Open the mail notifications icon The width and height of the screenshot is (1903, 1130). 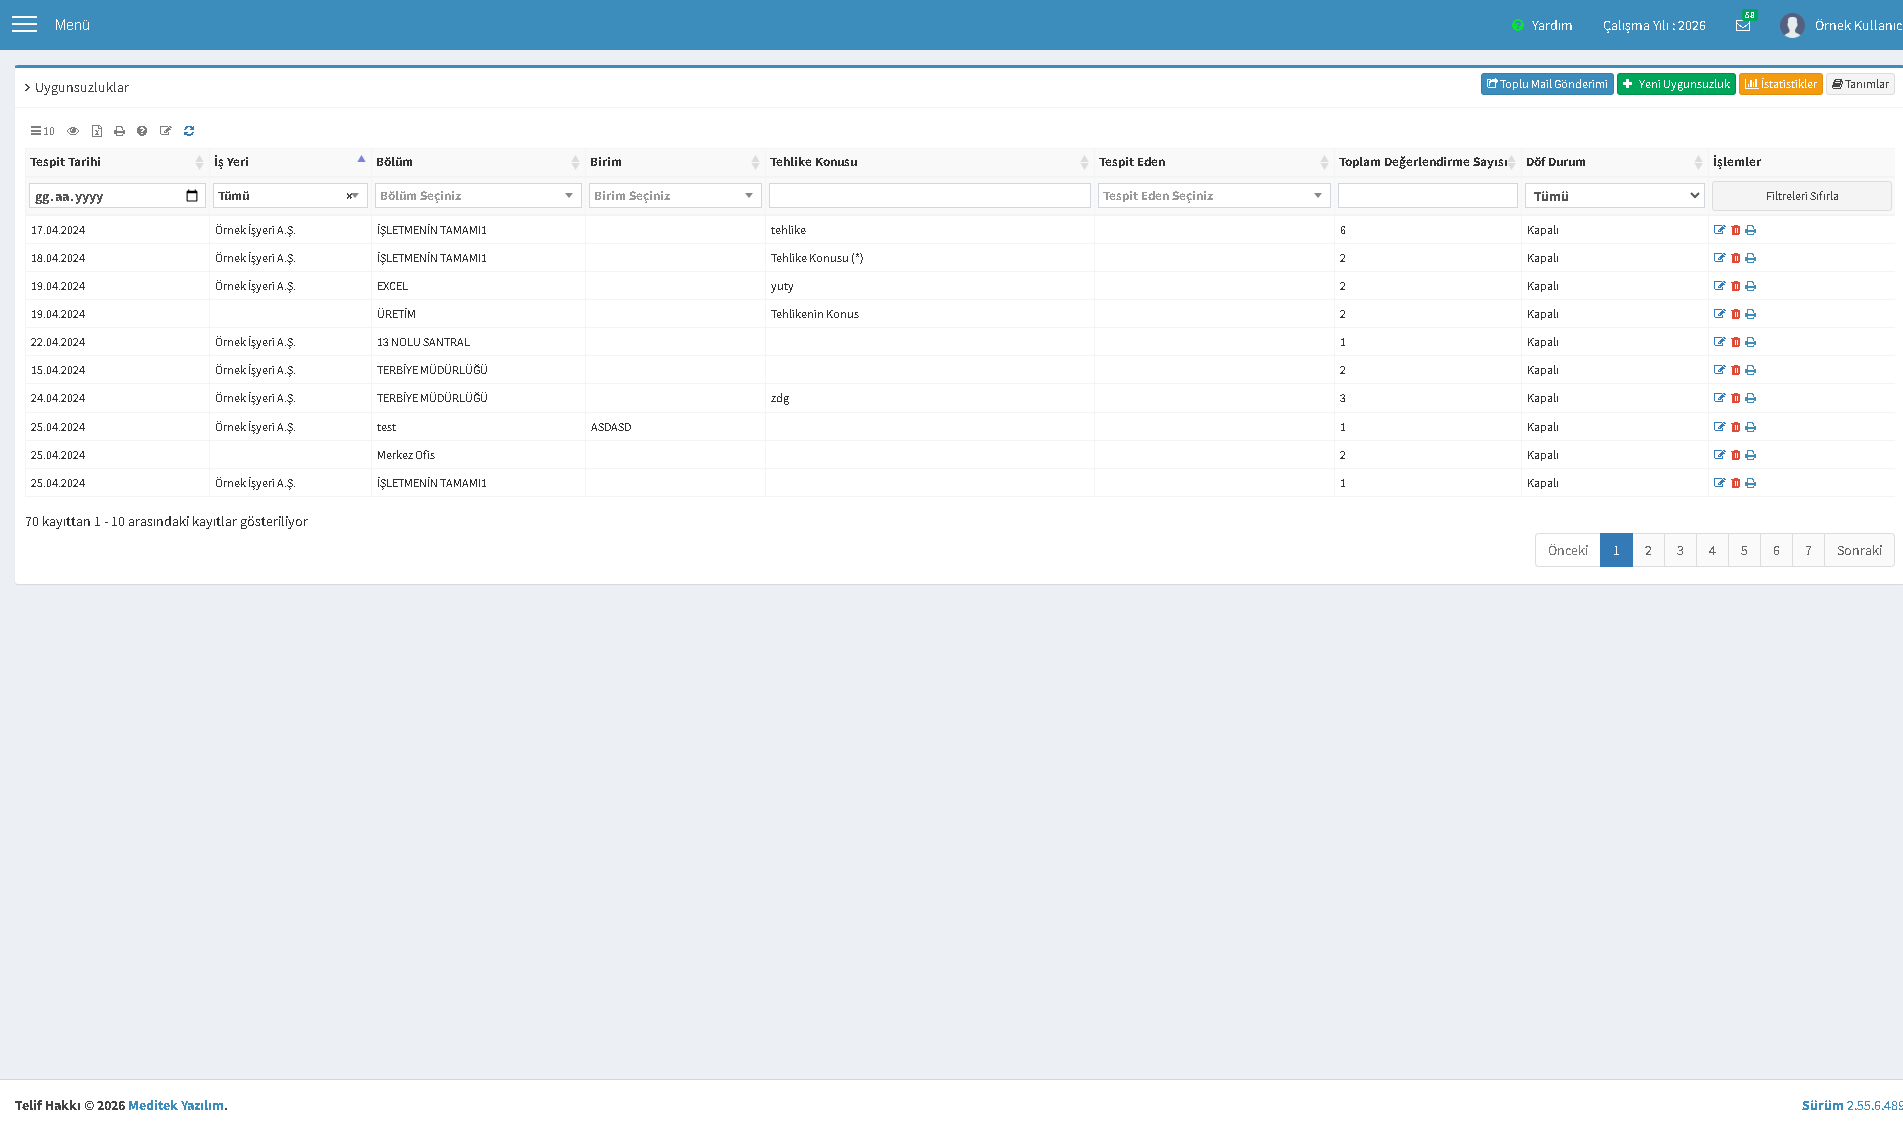pos(1743,25)
